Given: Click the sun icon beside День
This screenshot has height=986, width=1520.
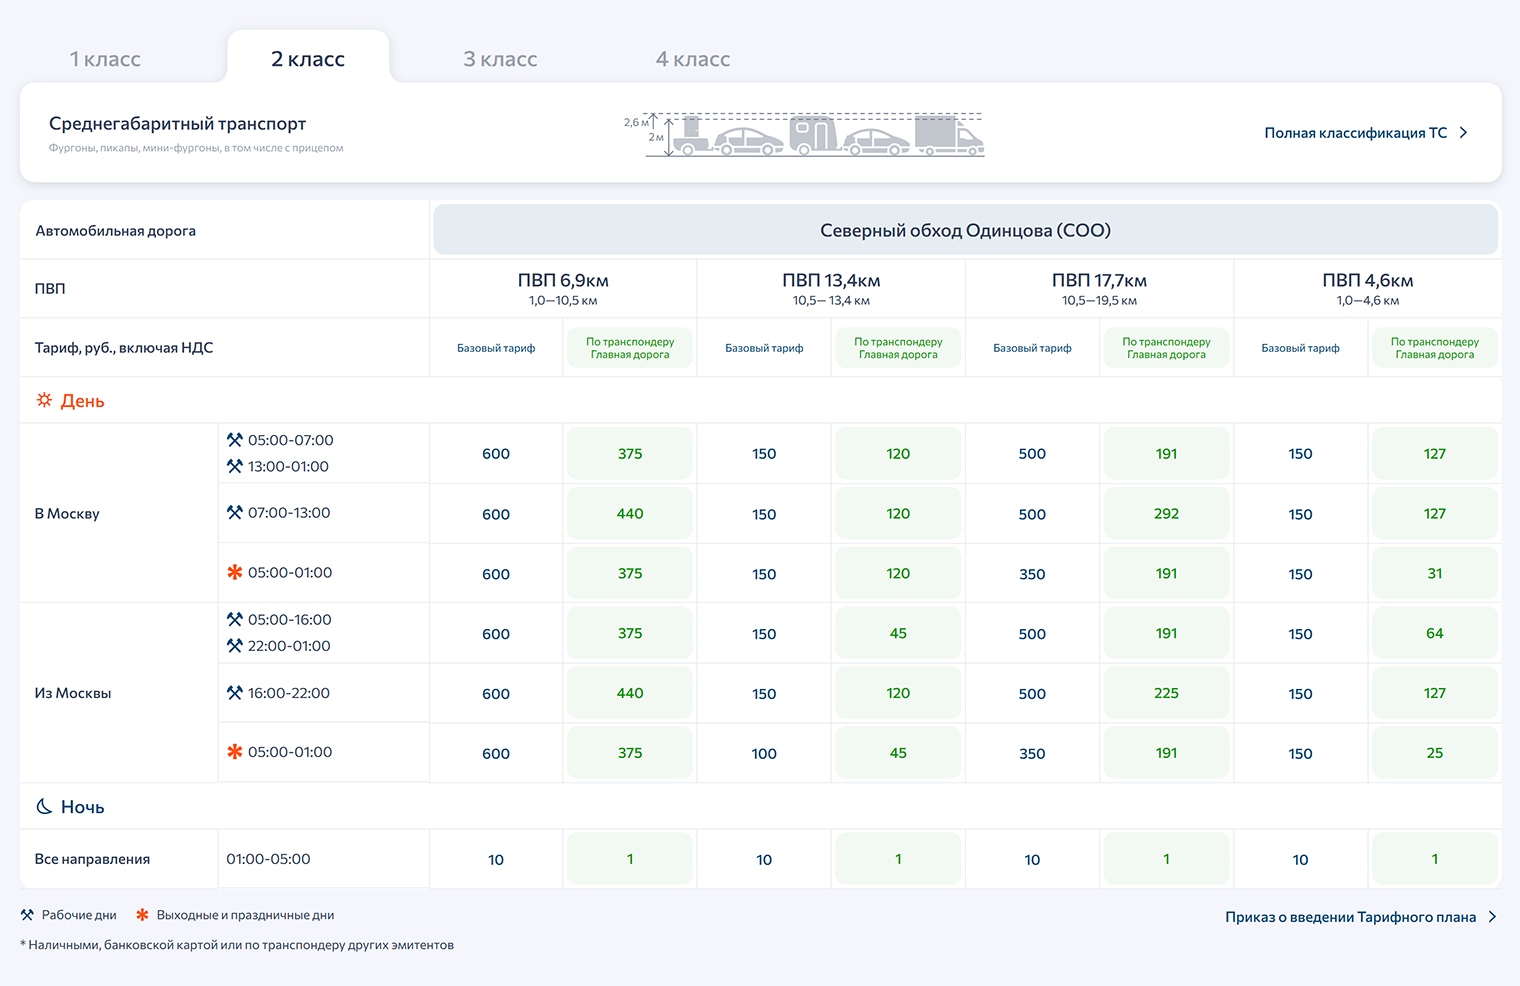Looking at the screenshot, I should pos(44,400).
